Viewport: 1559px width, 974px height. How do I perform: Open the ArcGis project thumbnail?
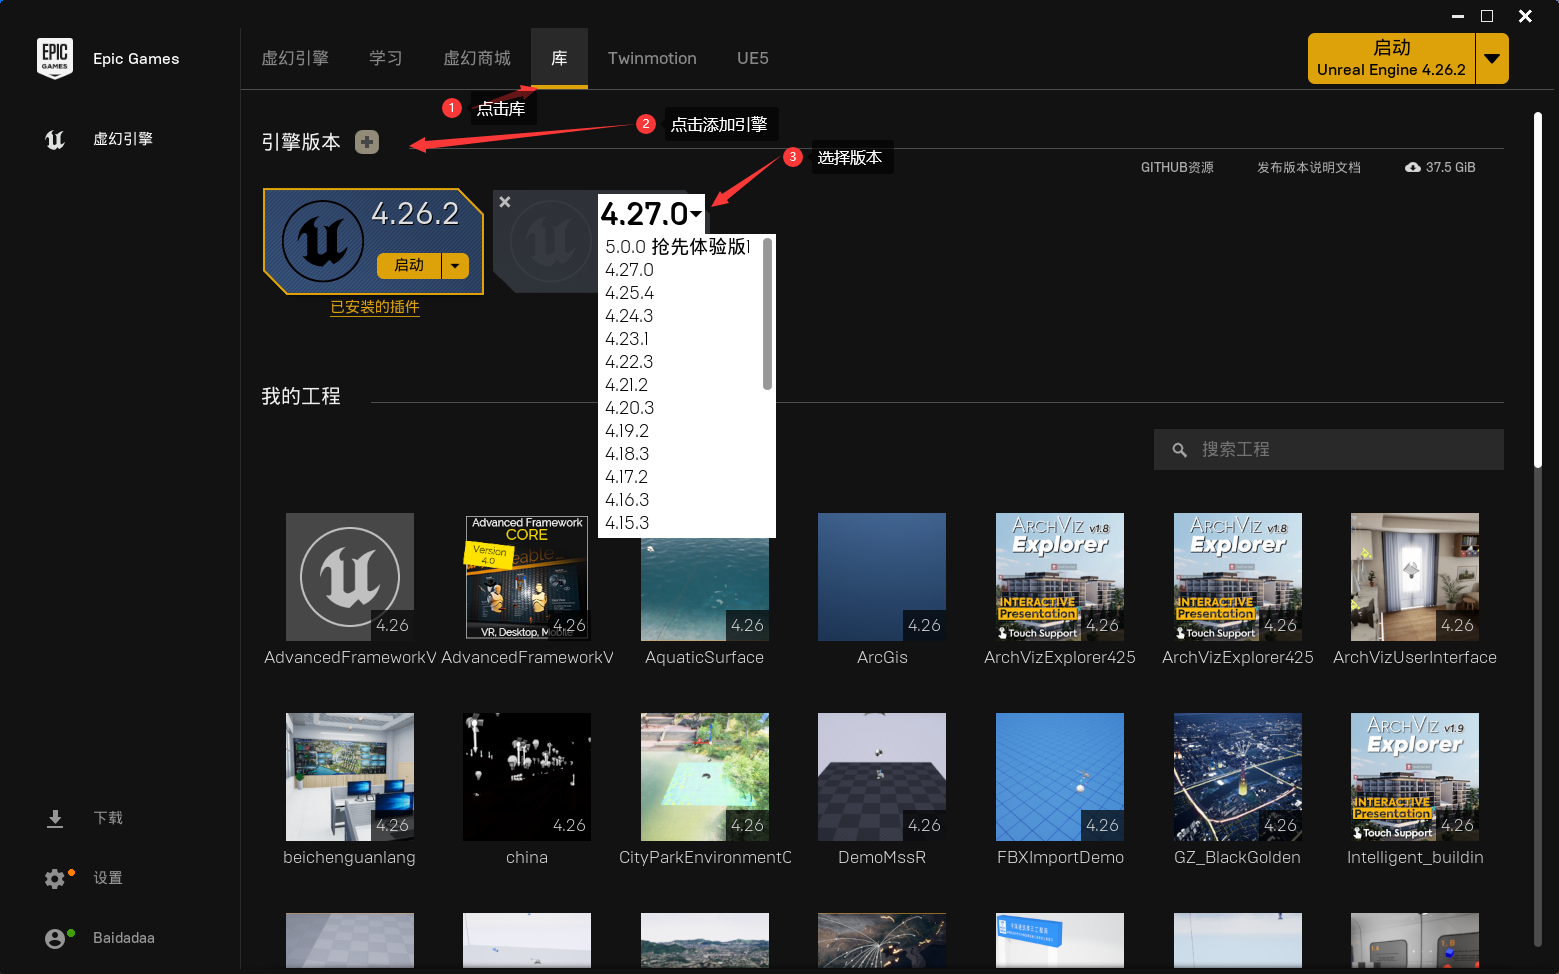tap(882, 577)
